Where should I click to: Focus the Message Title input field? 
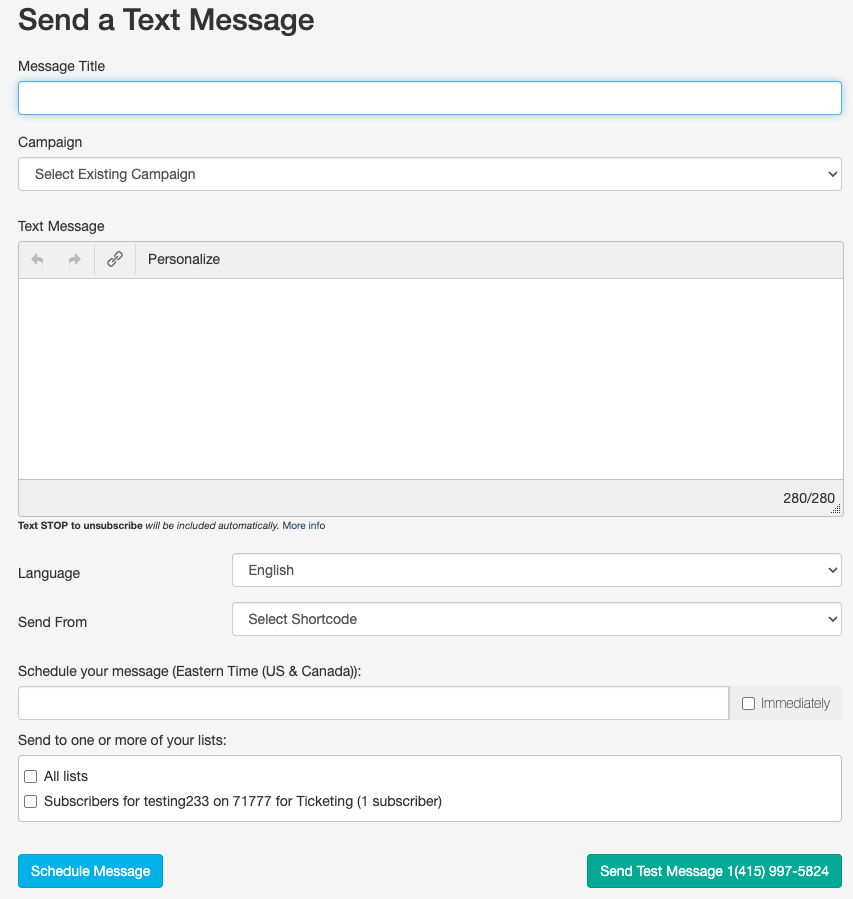click(430, 98)
